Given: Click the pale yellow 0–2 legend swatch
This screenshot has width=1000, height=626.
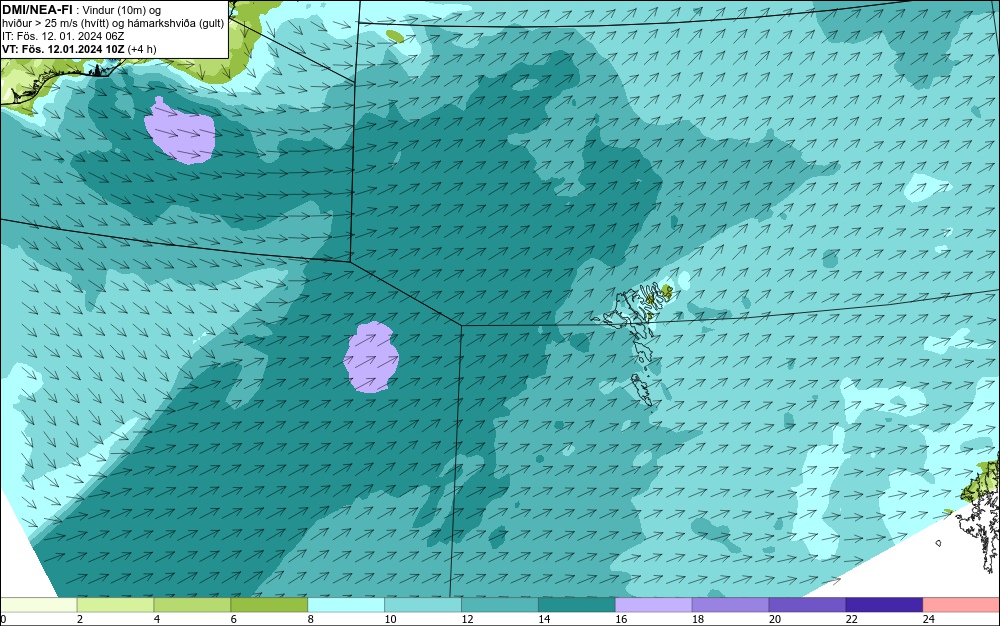Looking at the screenshot, I should (38, 605).
